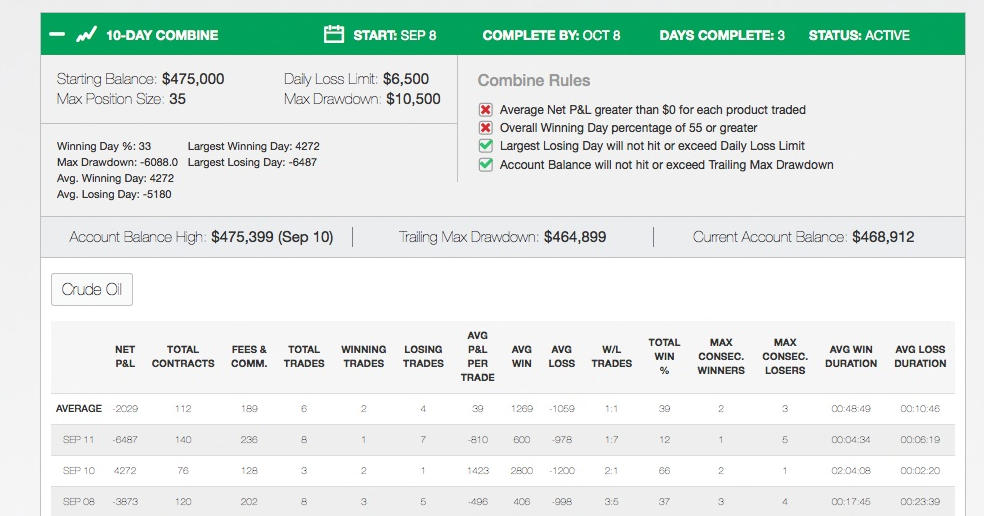Click the Winning Day %: 33 stat
The image size is (984, 516).
coord(104,146)
